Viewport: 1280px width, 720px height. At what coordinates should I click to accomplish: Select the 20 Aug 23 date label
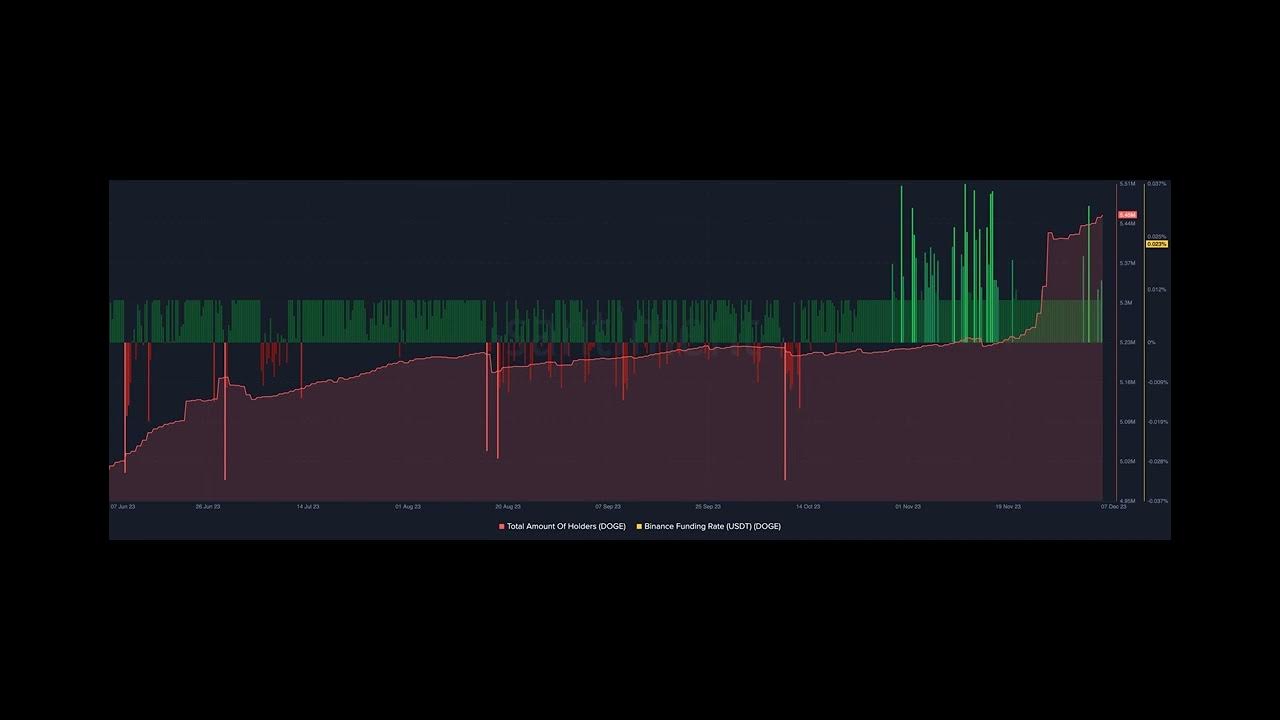(508, 507)
